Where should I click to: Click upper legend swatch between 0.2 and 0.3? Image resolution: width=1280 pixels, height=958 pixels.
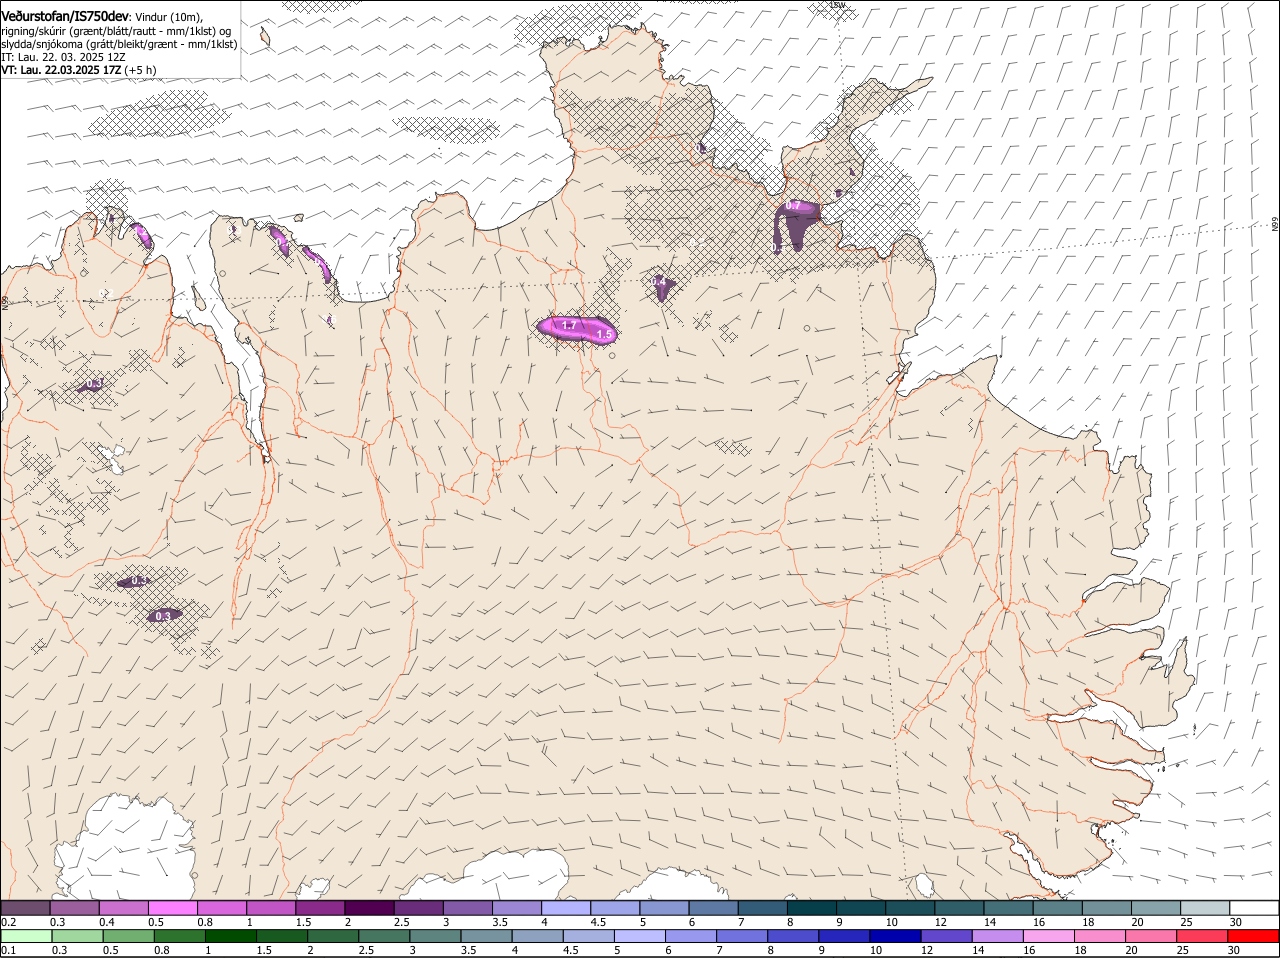click(25, 908)
